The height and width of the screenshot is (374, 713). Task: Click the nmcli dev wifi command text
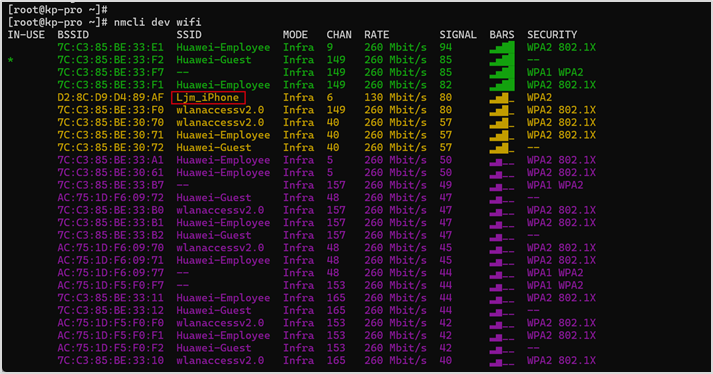pos(157,22)
